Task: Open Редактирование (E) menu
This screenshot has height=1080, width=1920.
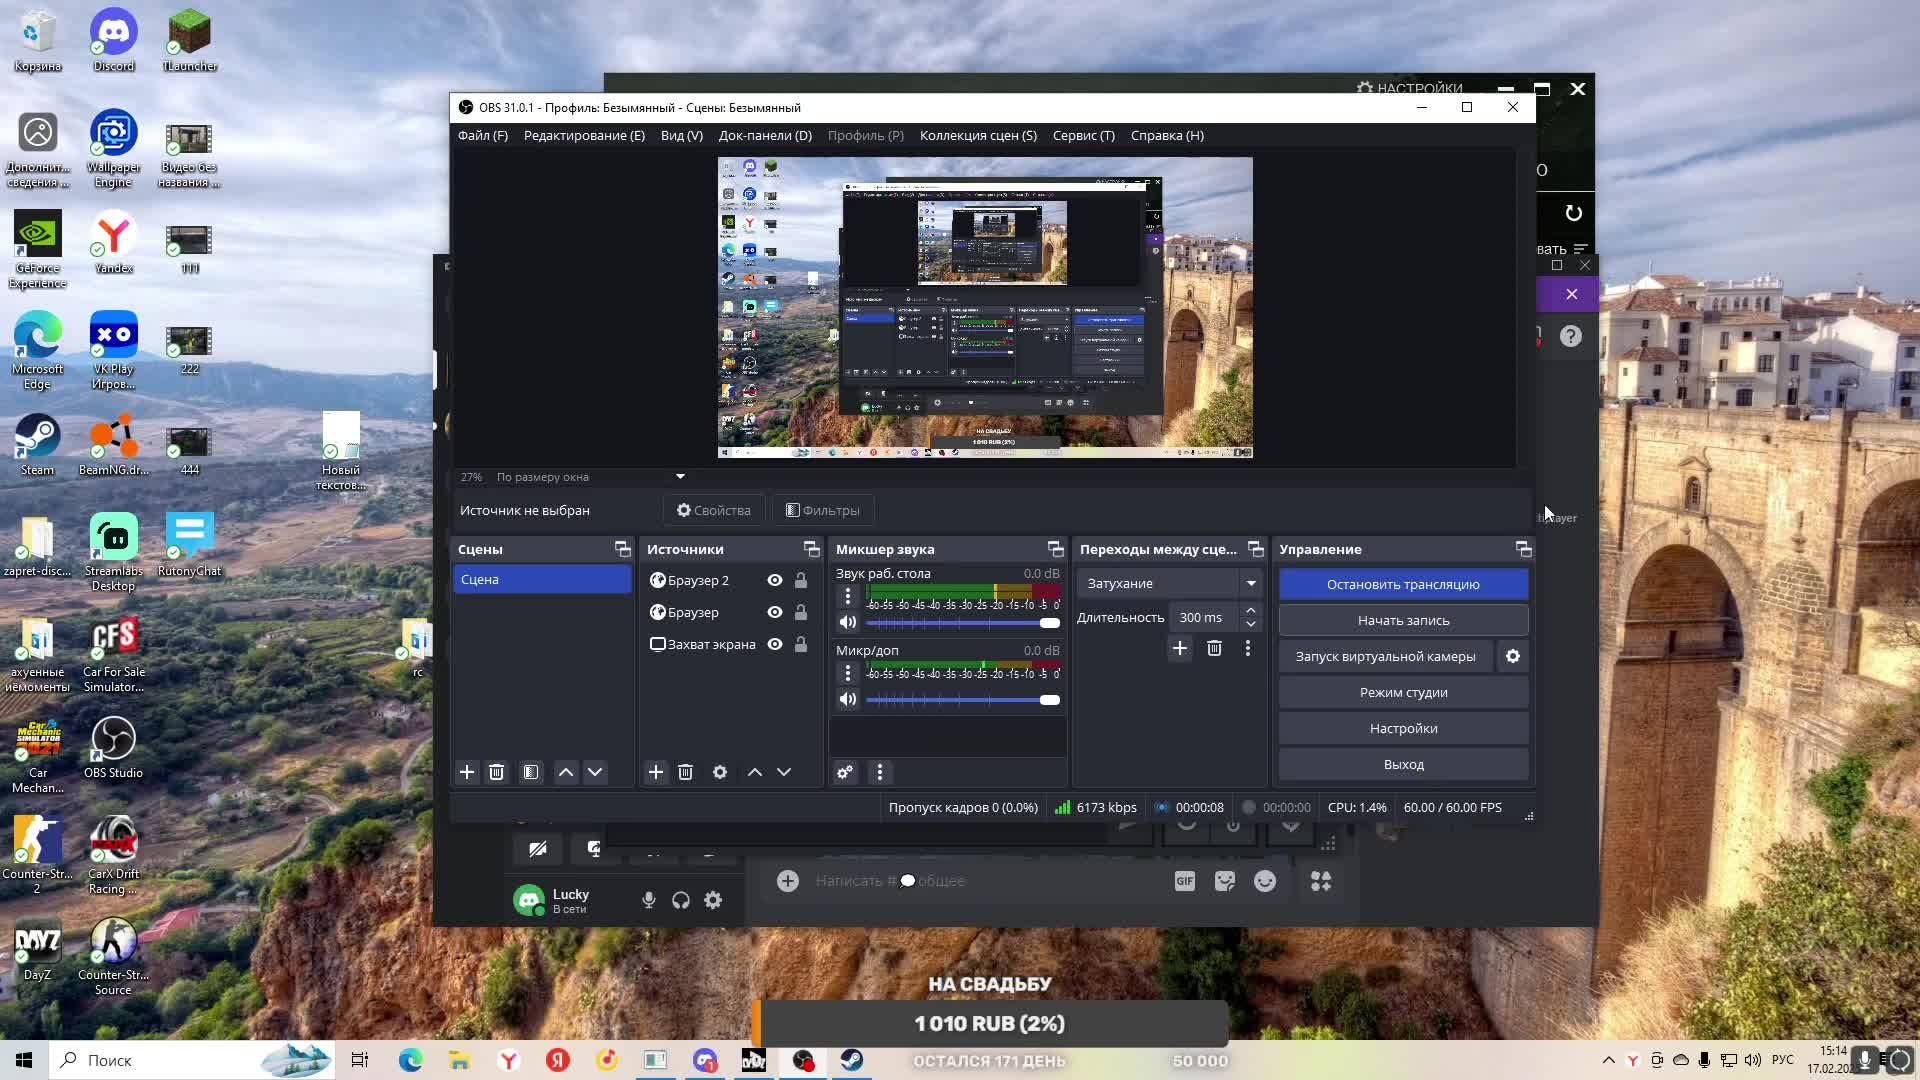Action: pyautogui.click(x=584, y=135)
